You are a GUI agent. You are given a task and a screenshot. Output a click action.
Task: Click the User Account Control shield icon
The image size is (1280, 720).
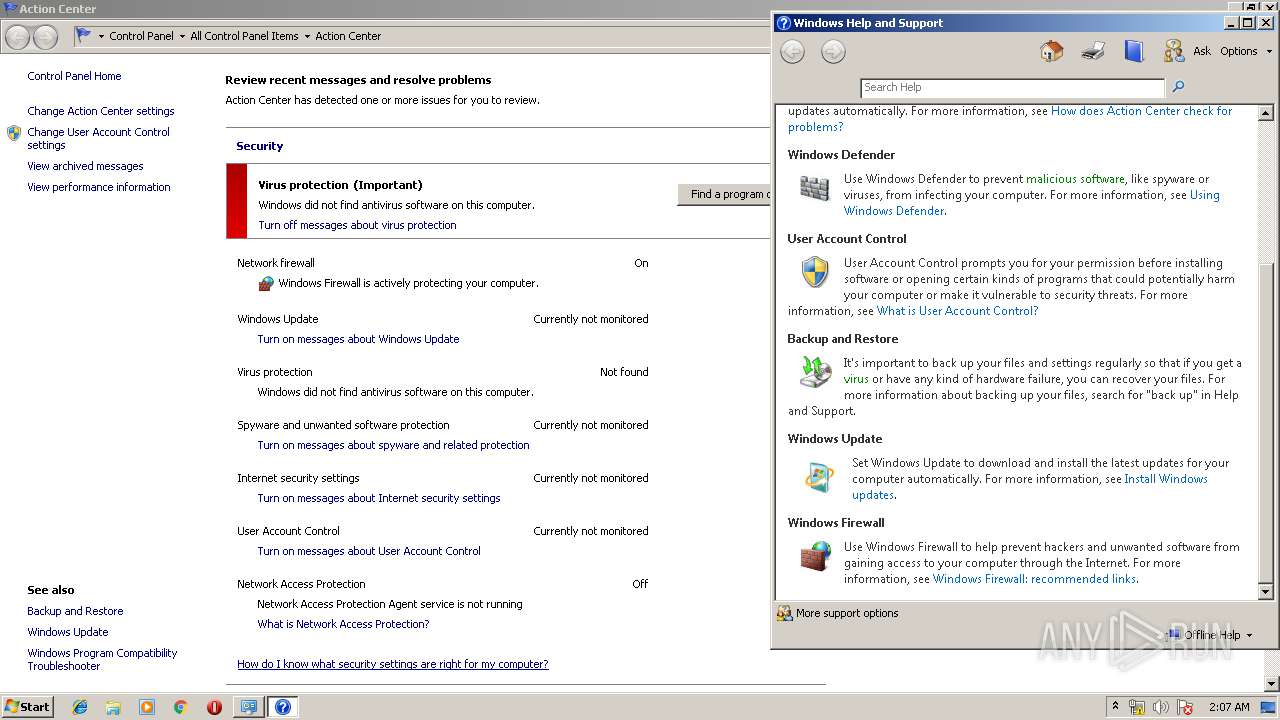(815, 272)
